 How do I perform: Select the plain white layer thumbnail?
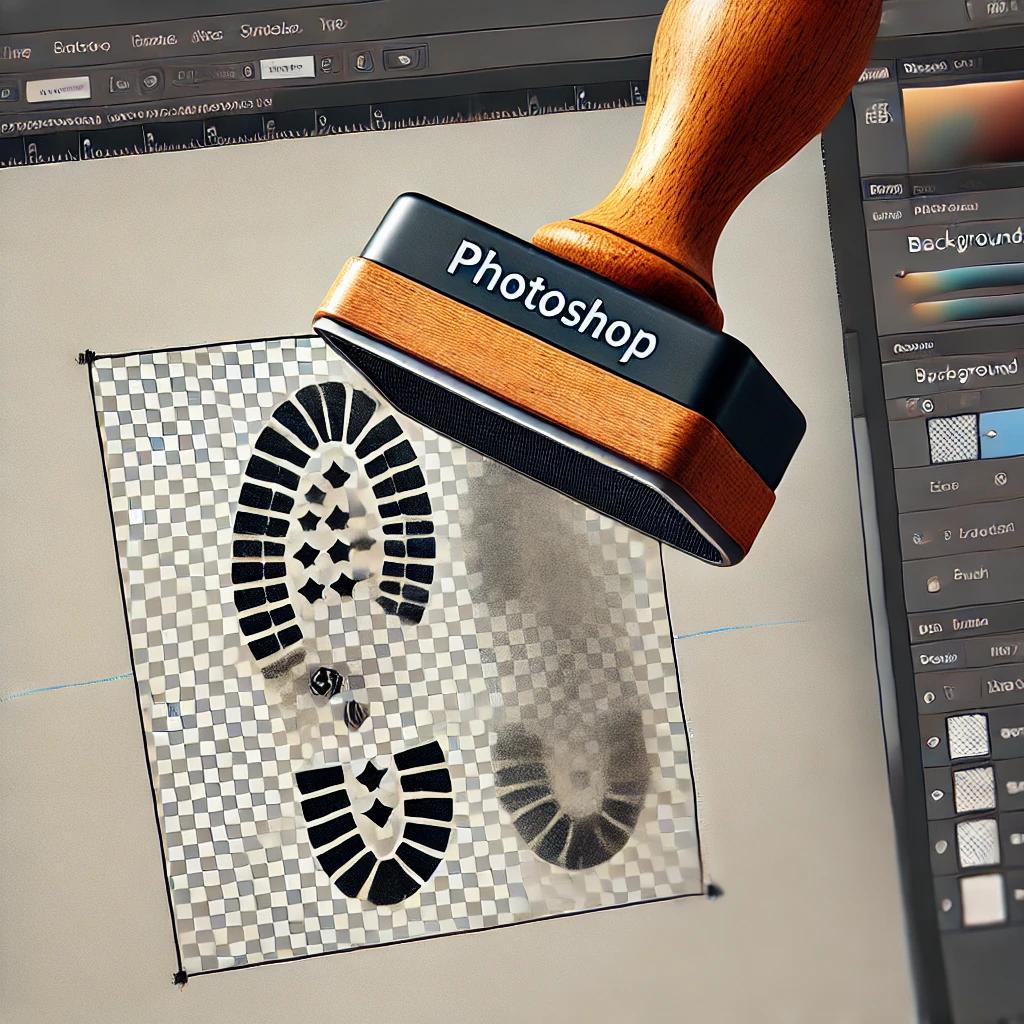tap(983, 899)
